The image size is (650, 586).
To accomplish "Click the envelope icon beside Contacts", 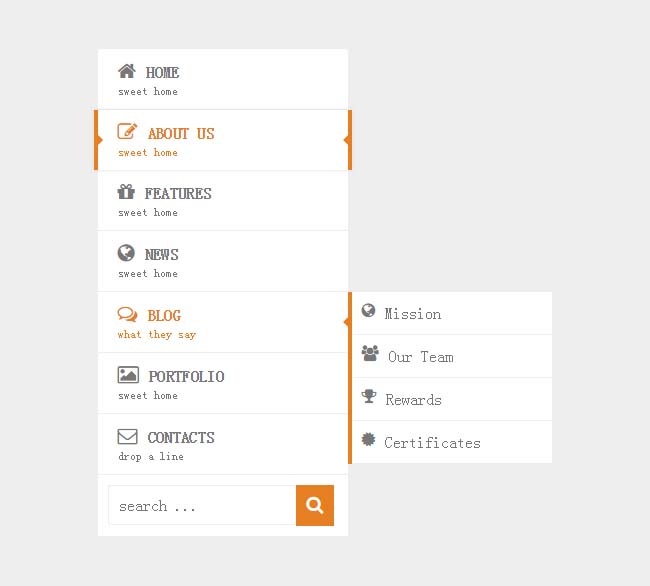I will click(127, 436).
